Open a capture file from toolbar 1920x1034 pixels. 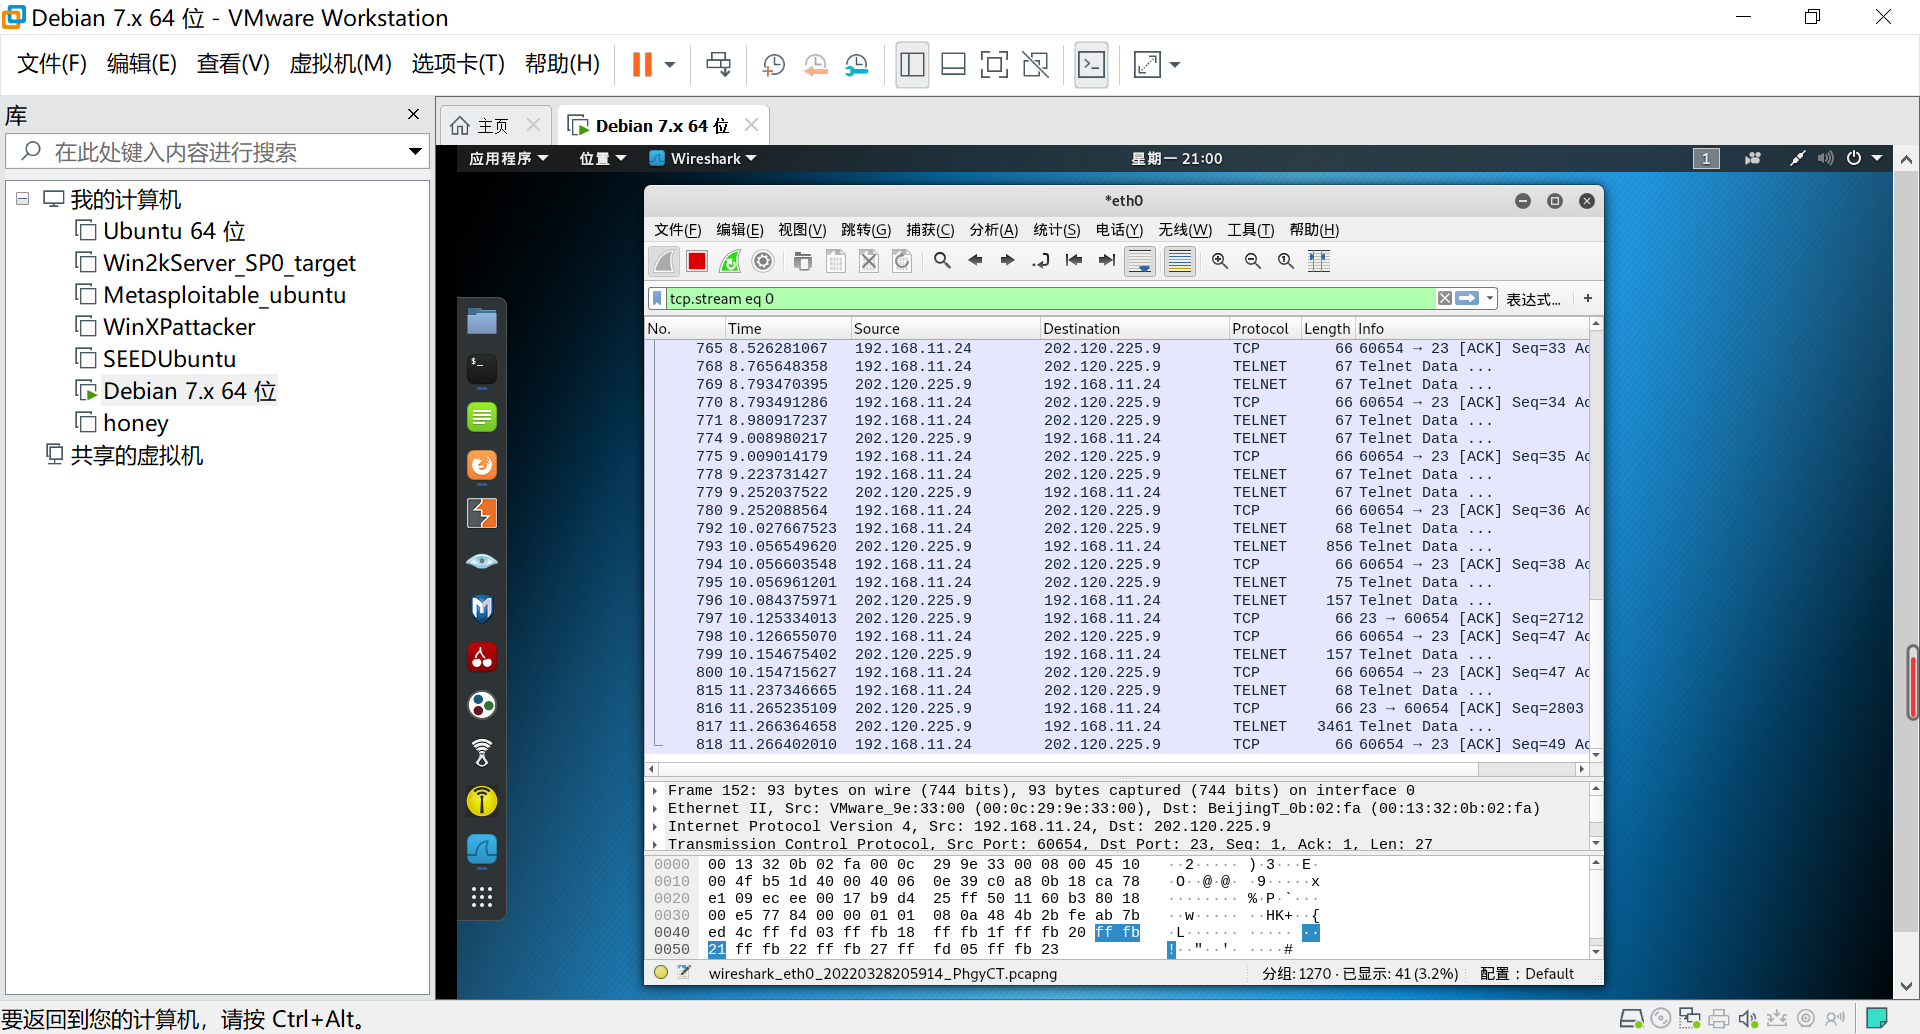pos(803,261)
